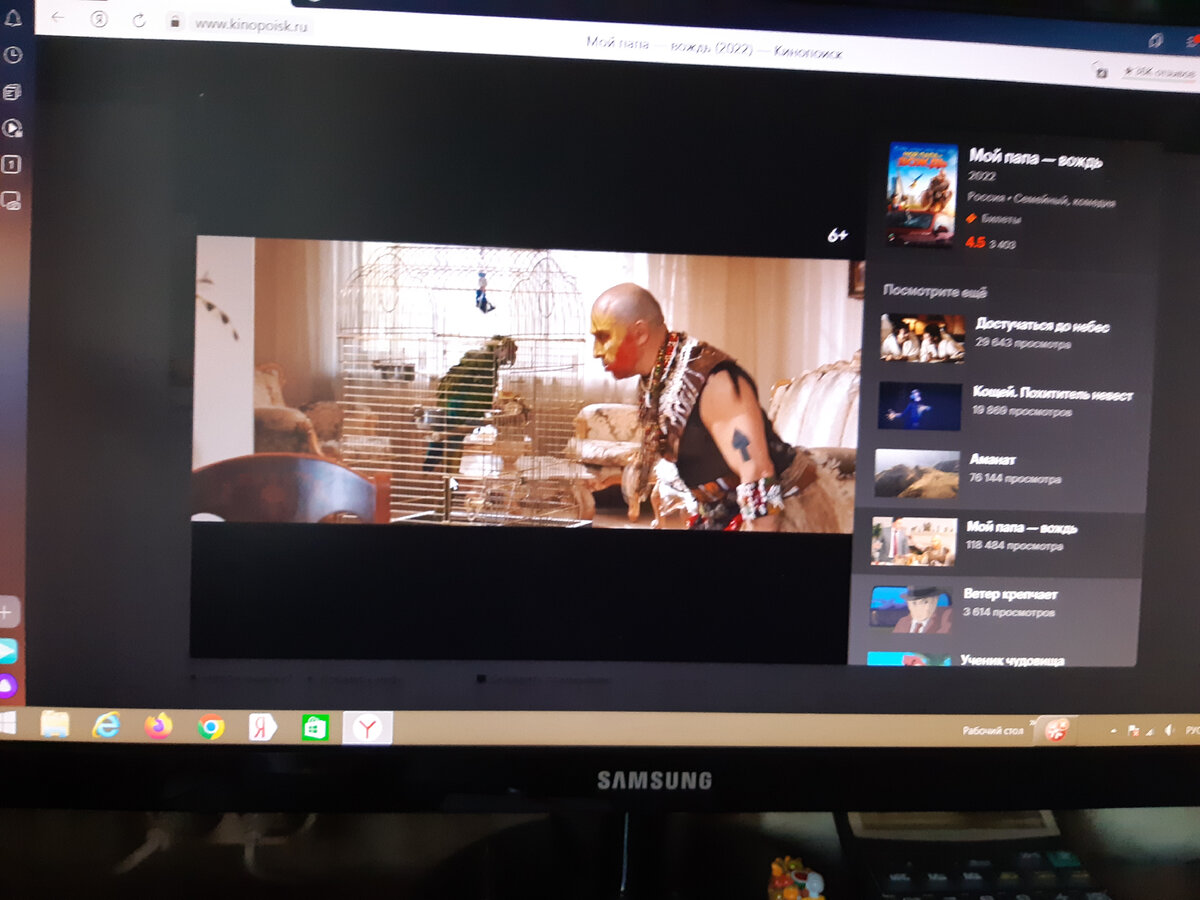The image size is (1200, 900).
Task: Launch Google Chrome from taskbar
Action: 211,727
